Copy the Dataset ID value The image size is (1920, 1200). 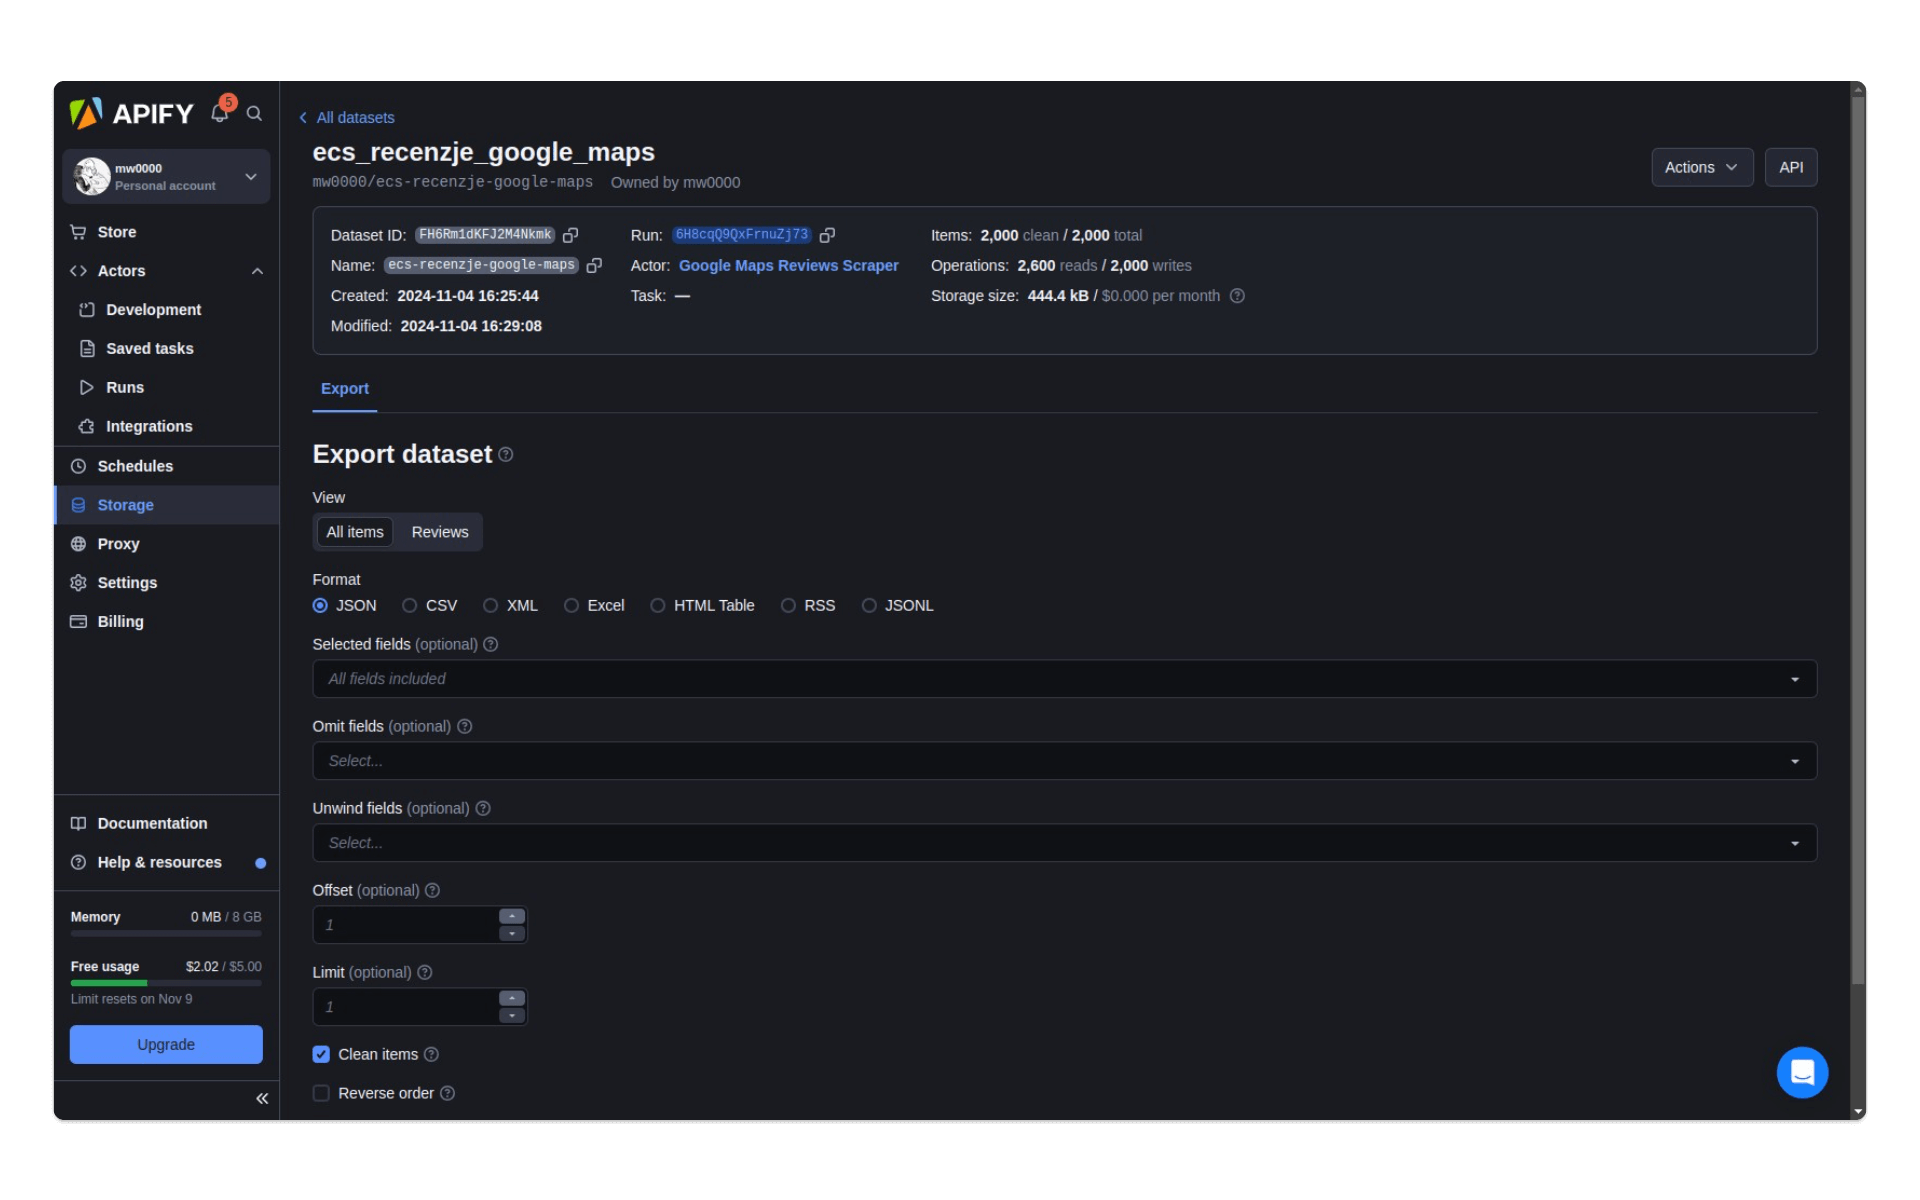571,235
